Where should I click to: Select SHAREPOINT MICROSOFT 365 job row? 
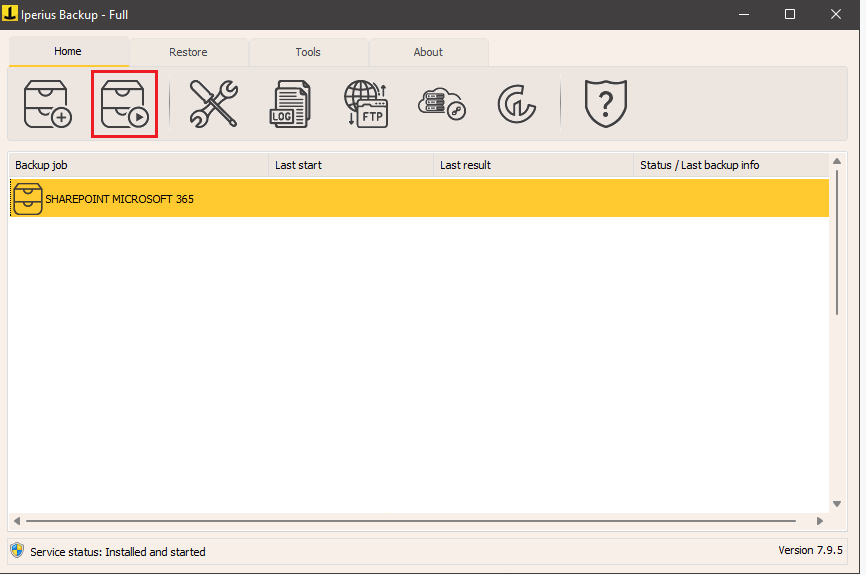[x=419, y=198]
